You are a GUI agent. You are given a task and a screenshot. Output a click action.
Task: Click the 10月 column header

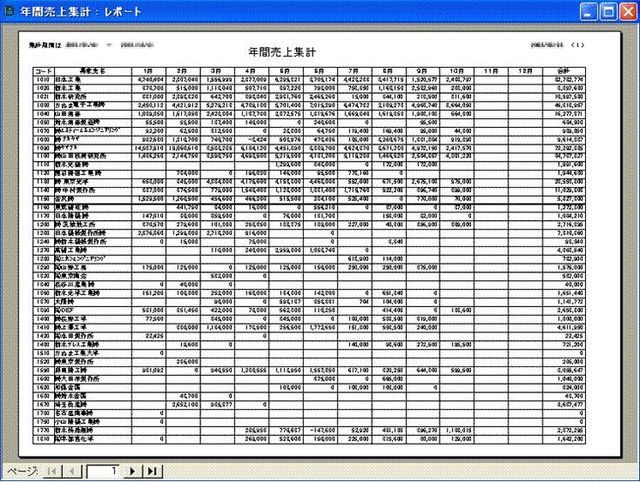point(457,71)
